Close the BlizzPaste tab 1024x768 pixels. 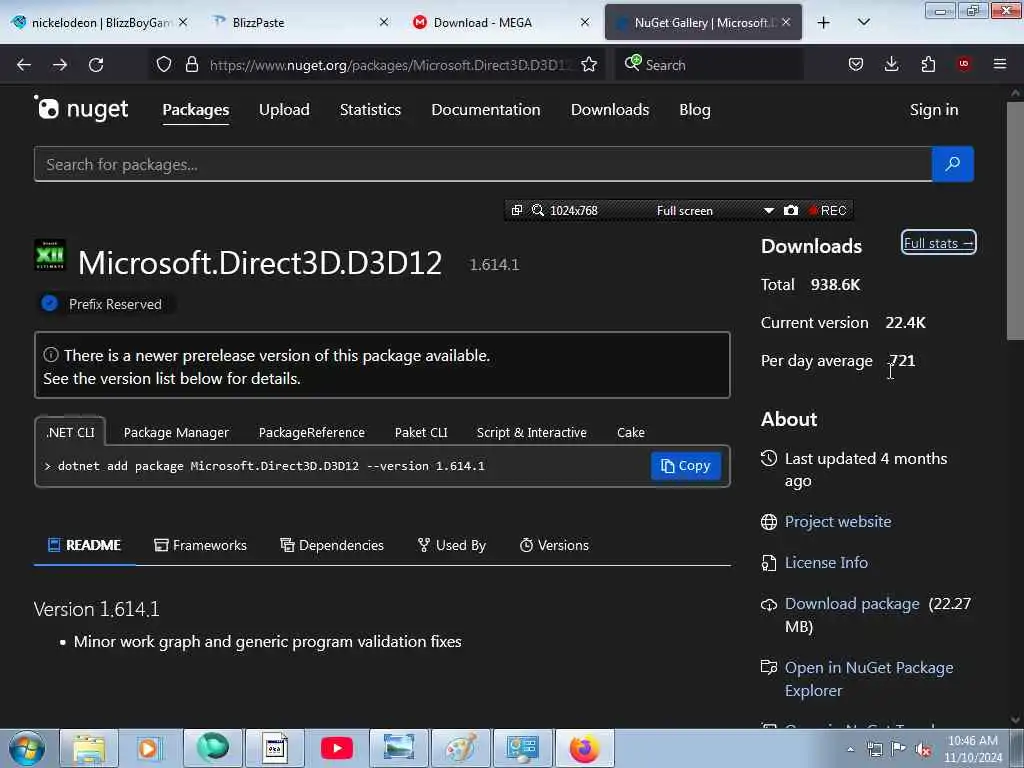384,22
